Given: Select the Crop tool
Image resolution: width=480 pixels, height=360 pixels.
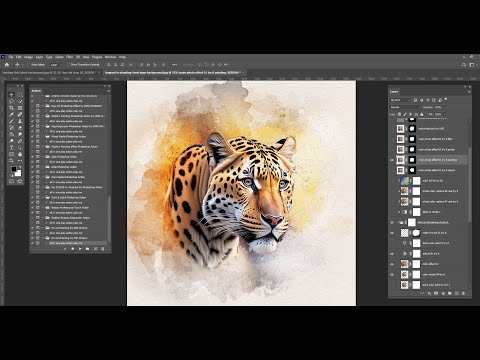Looking at the screenshot, I should (11, 108).
